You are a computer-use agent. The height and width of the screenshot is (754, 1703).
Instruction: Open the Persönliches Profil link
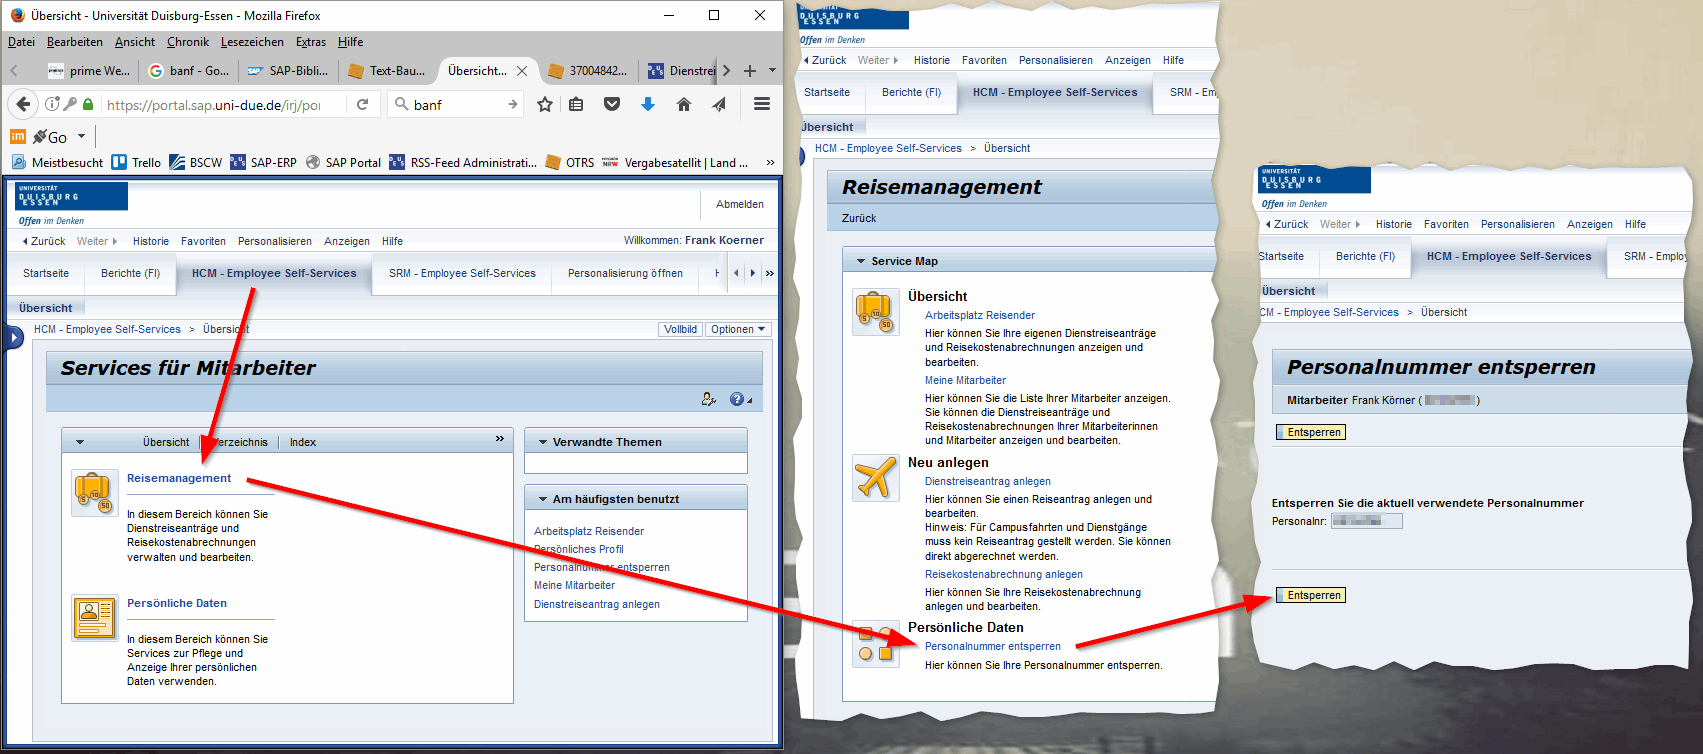pos(579,549)
